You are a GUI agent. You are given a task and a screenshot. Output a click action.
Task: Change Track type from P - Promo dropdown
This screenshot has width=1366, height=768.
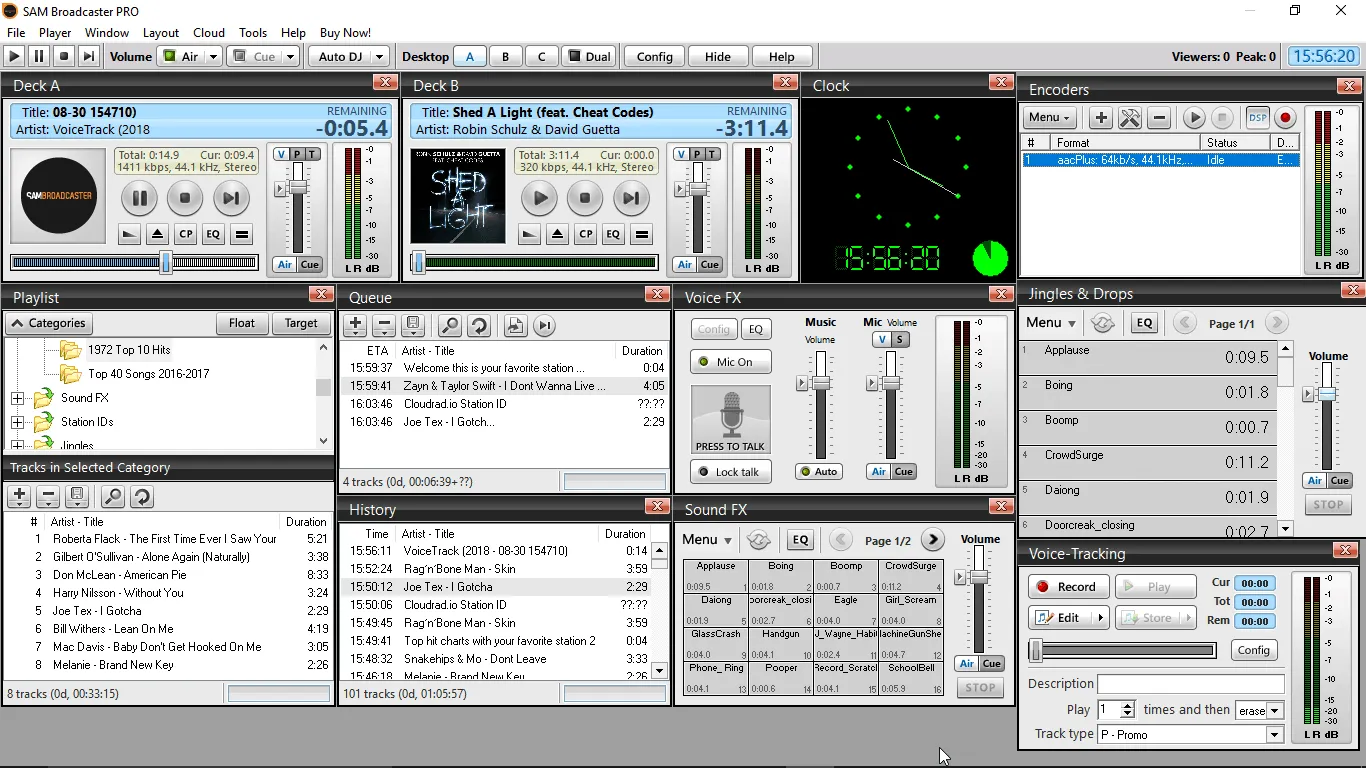(1272, 733)
